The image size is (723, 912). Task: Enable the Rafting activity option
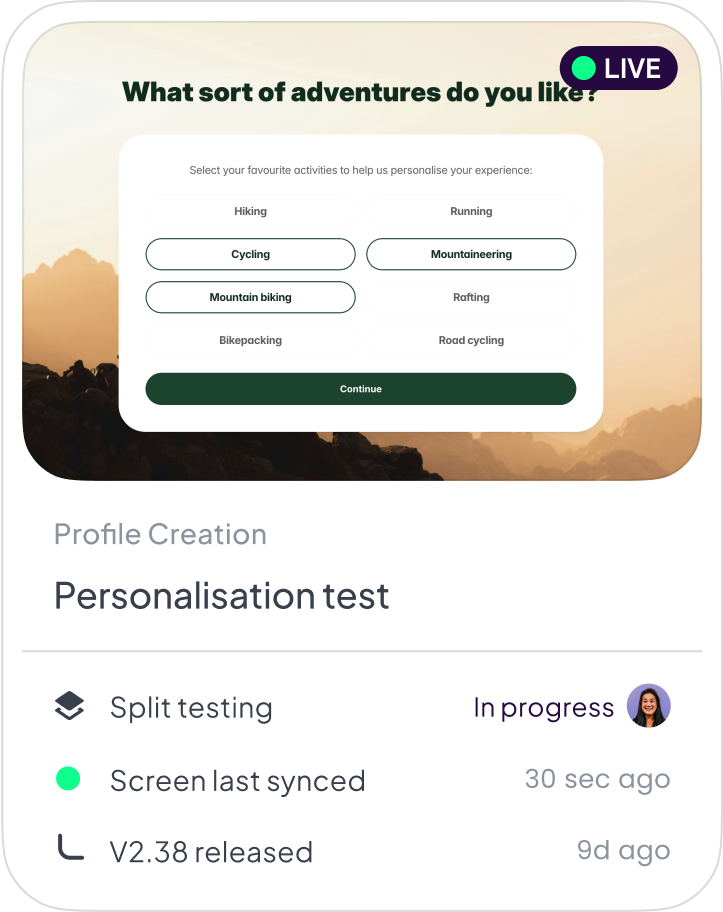pyautogui.click(x=471, y=297)
